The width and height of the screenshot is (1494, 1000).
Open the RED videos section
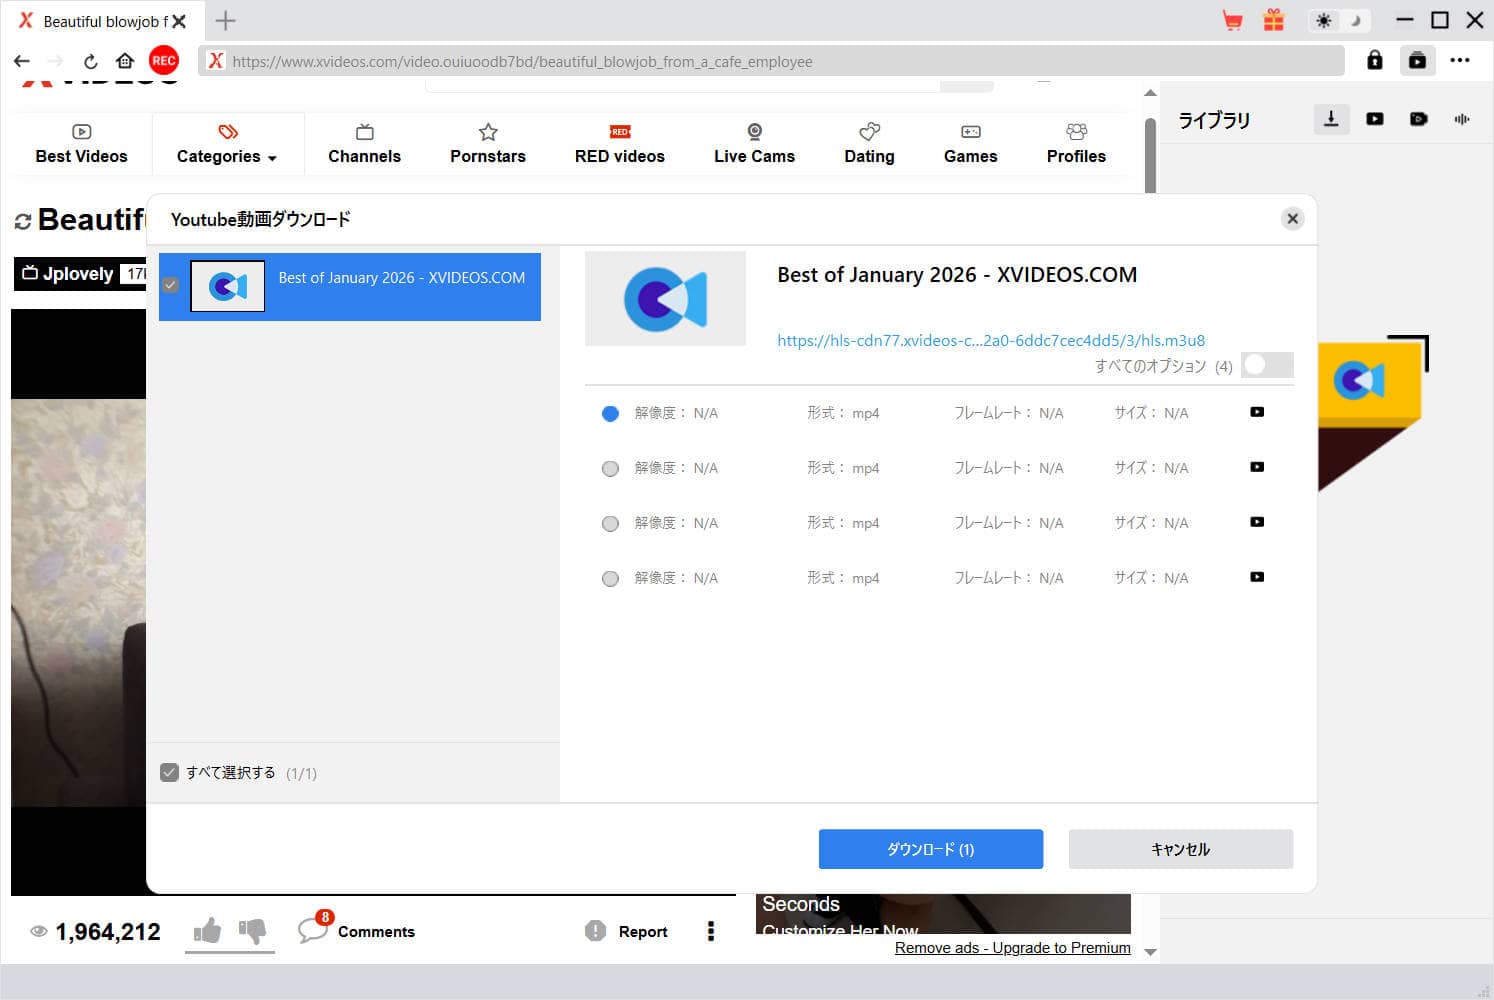click(620, 144)
